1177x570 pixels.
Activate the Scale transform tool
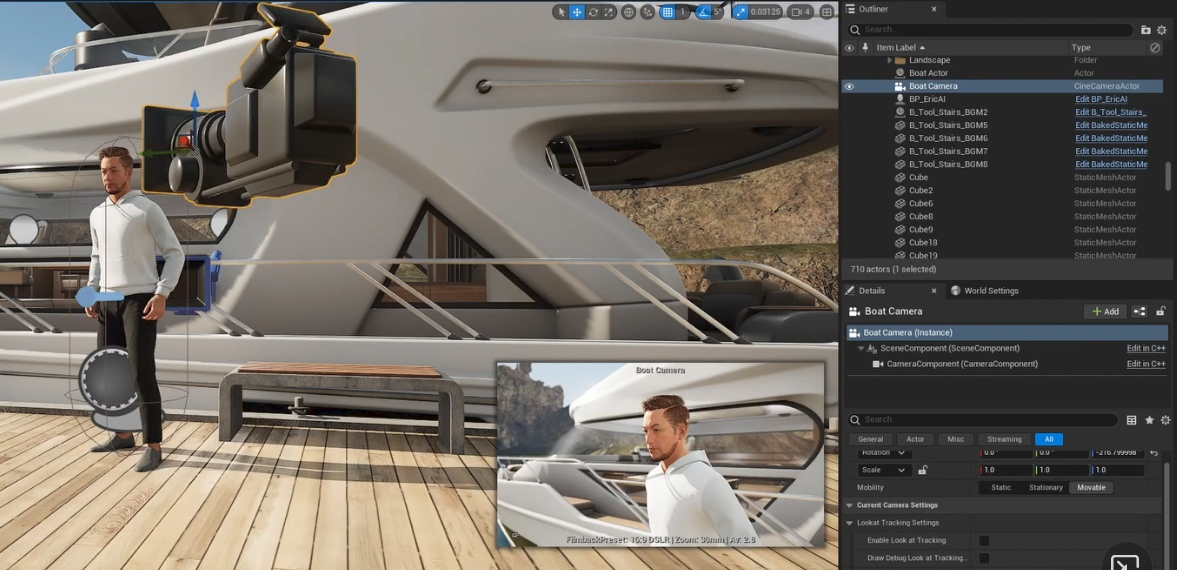click(x=610, y=12)
